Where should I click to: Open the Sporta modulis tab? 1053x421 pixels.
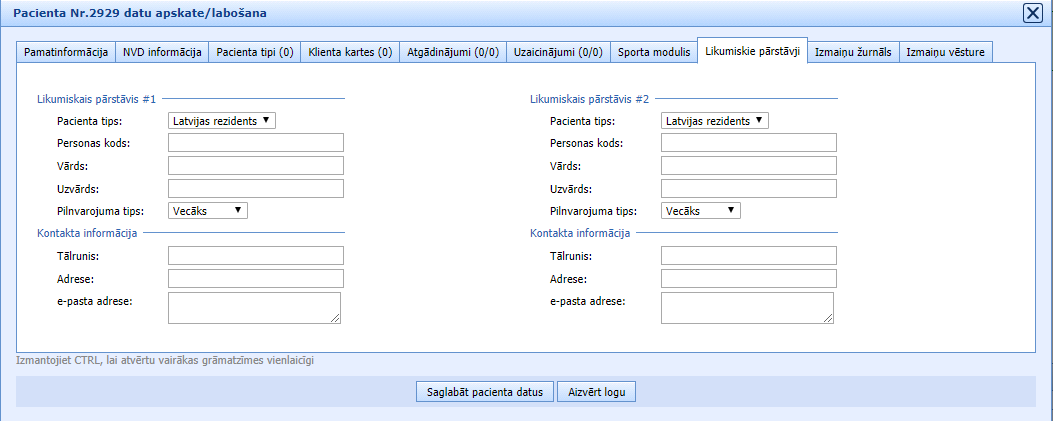[654, 52]
